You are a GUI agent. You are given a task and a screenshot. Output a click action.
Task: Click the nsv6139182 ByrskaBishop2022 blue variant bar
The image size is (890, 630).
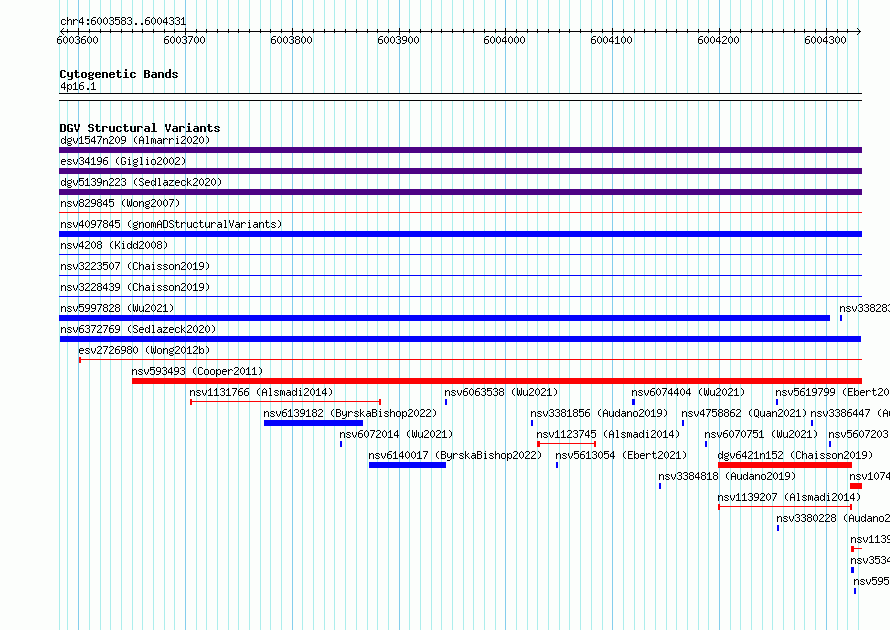(313, 423)
